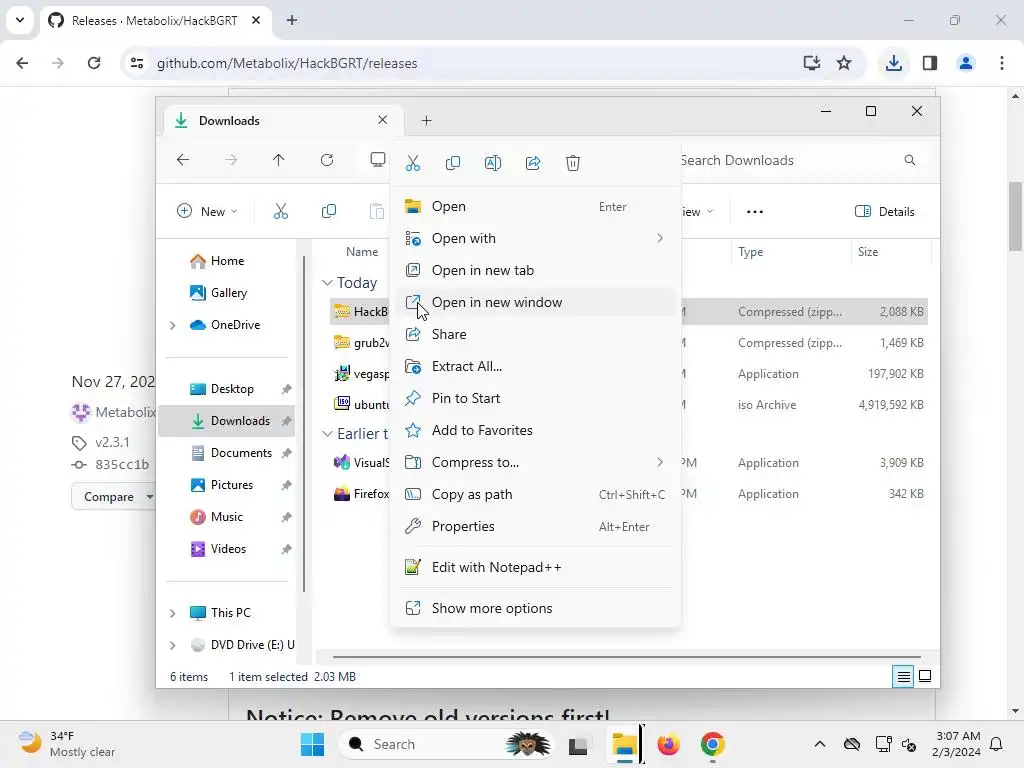
Task: Open Home in the navigation pane
Action: click(227, 261)
